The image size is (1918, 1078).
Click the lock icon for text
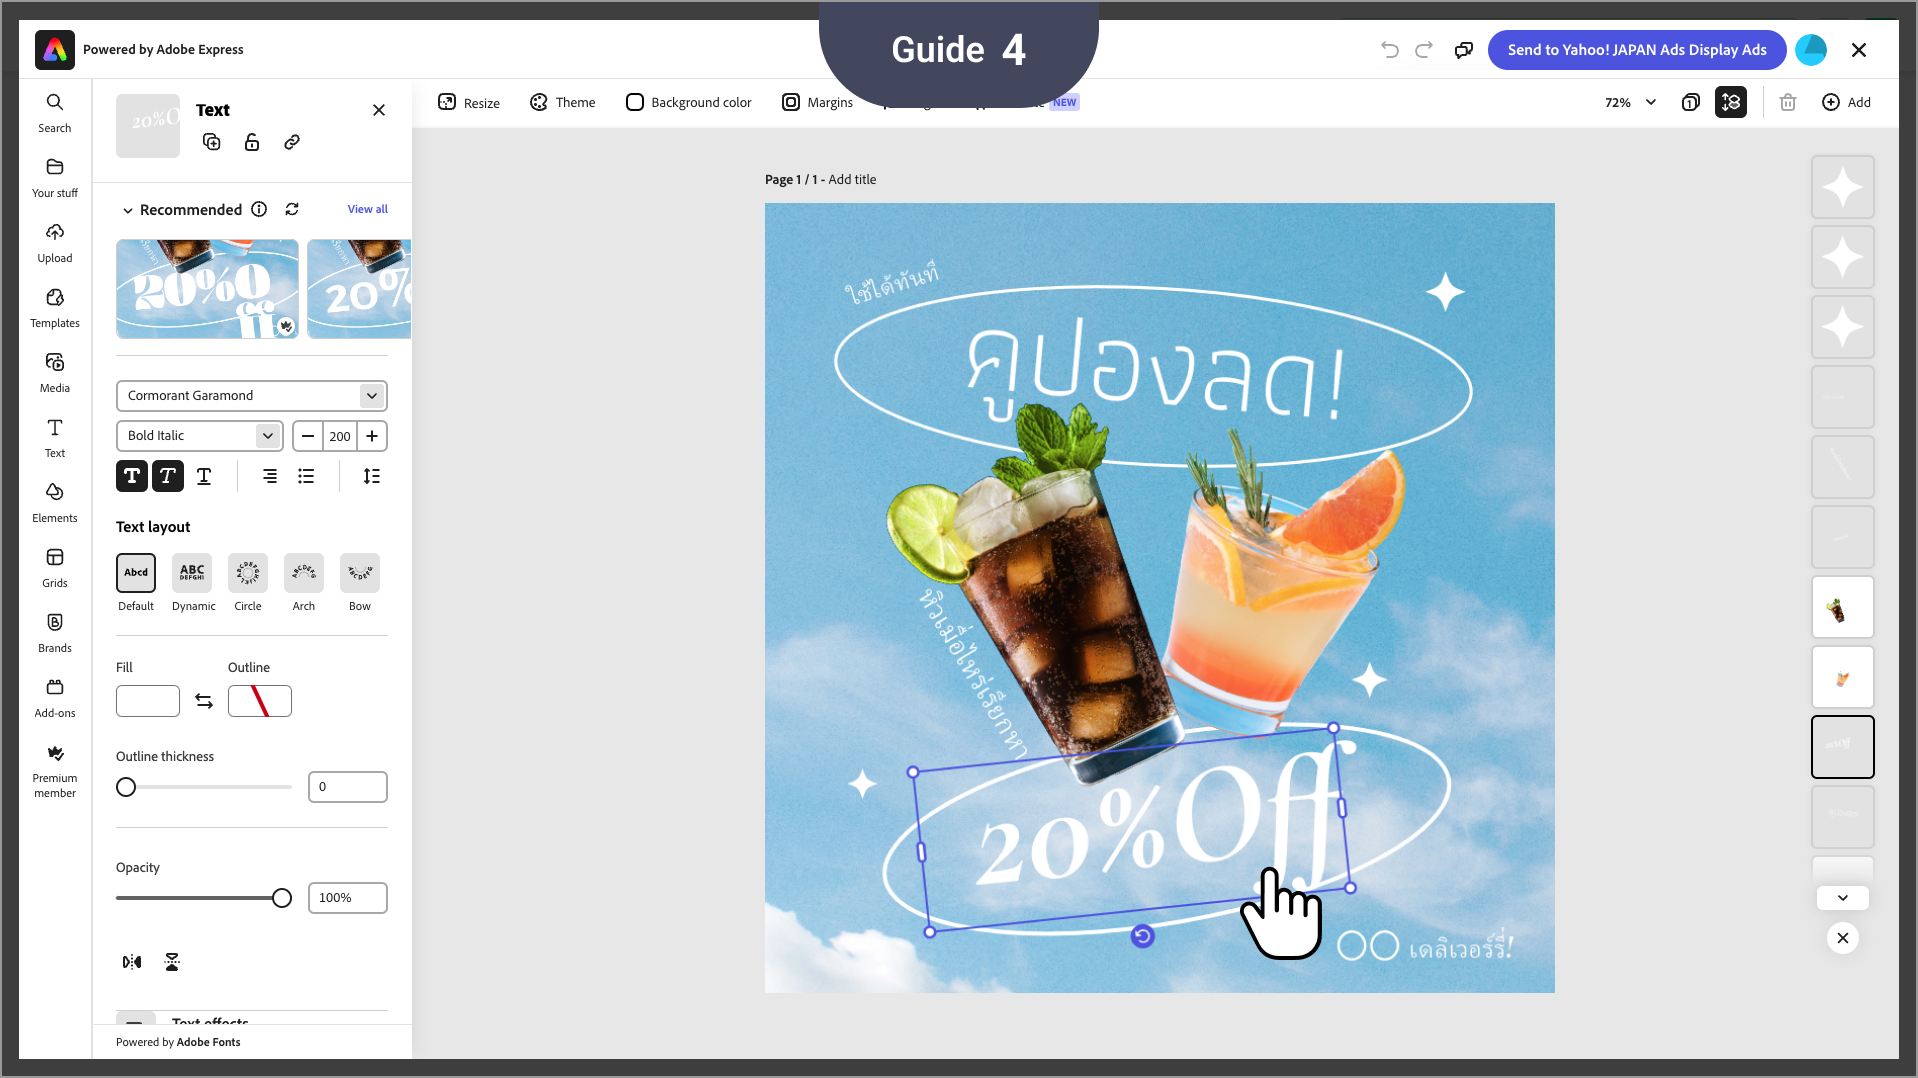point(252,142)
